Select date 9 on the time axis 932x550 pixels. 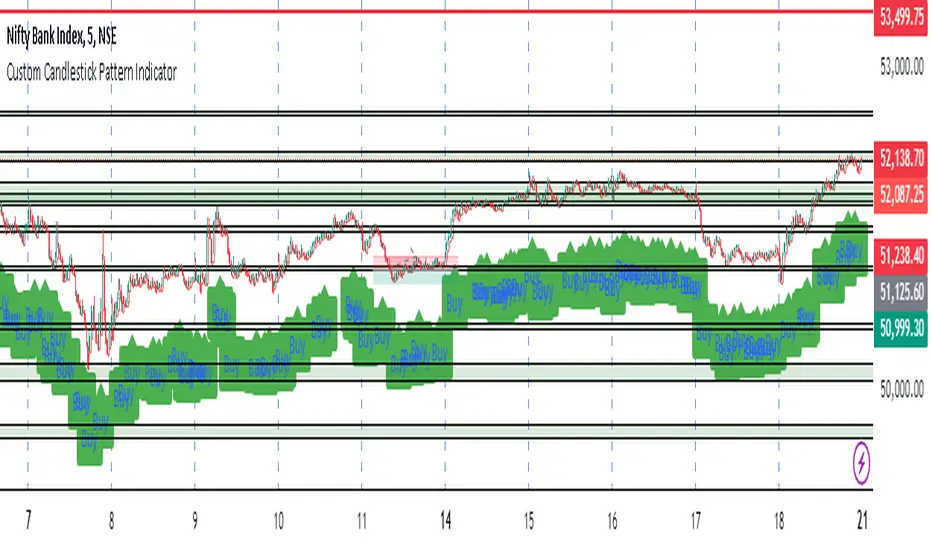pos(195,521)
